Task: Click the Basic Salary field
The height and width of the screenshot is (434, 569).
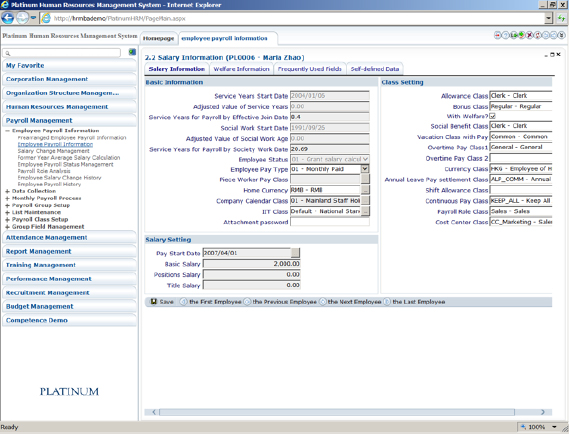Action: tap(251, 264)
